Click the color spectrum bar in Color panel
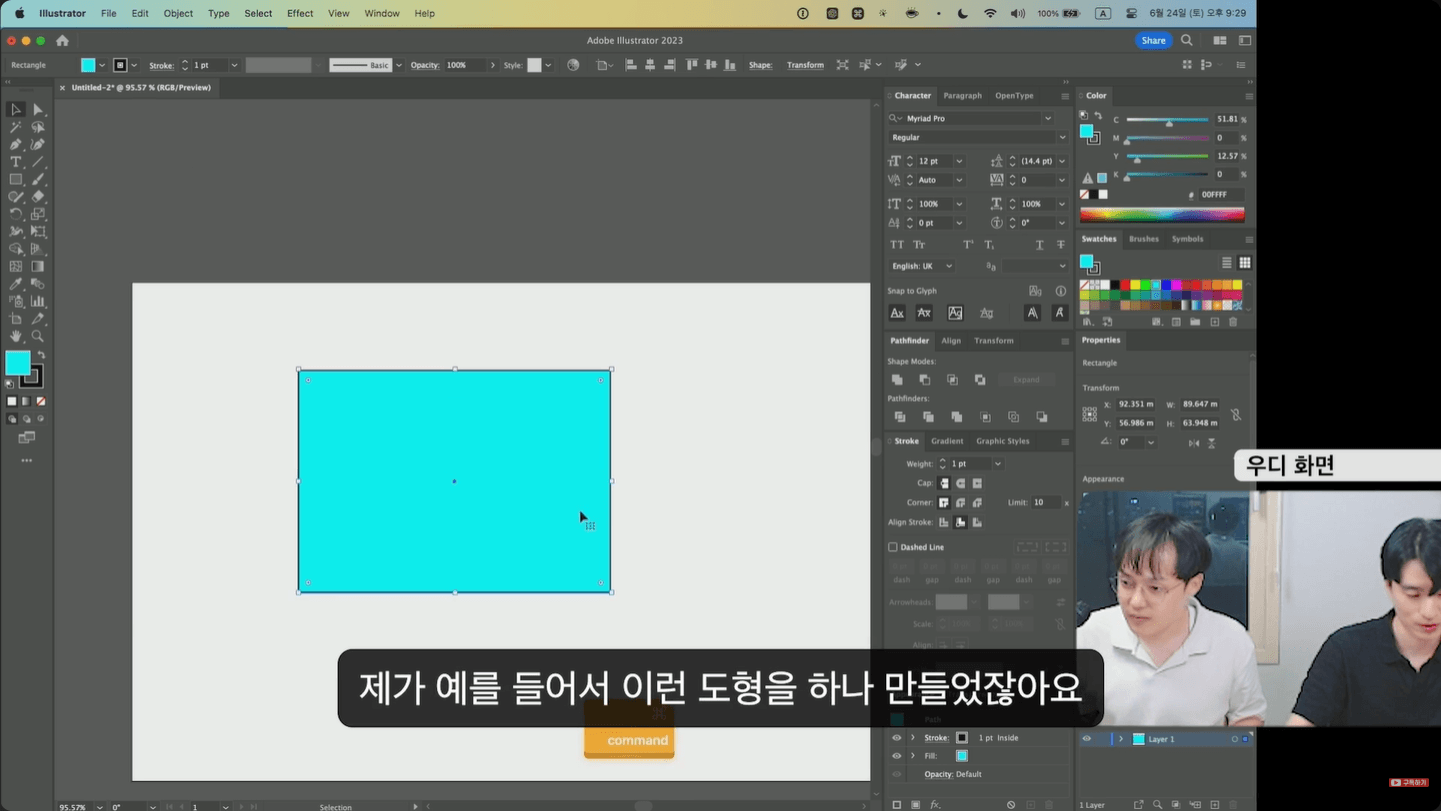 point(1162,213)
